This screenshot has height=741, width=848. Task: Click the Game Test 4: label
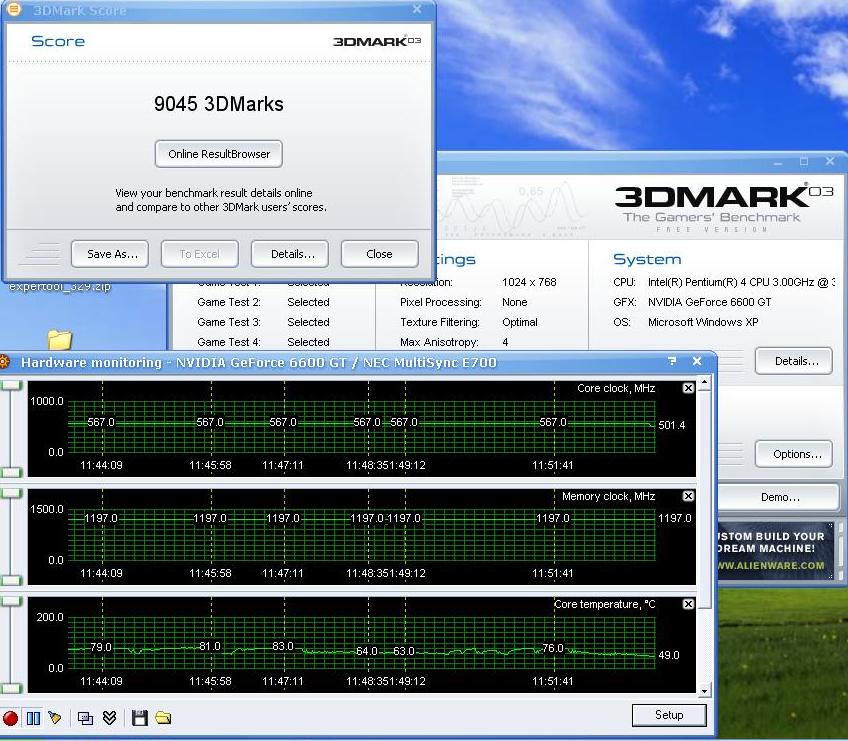pyautogui.click(x=229, y=342)
